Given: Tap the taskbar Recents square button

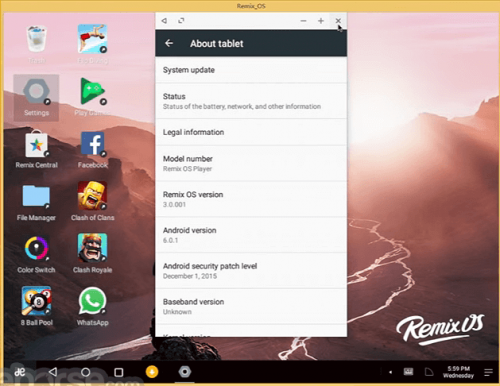Looking at the screenshot, I should [x=118, y=372].
